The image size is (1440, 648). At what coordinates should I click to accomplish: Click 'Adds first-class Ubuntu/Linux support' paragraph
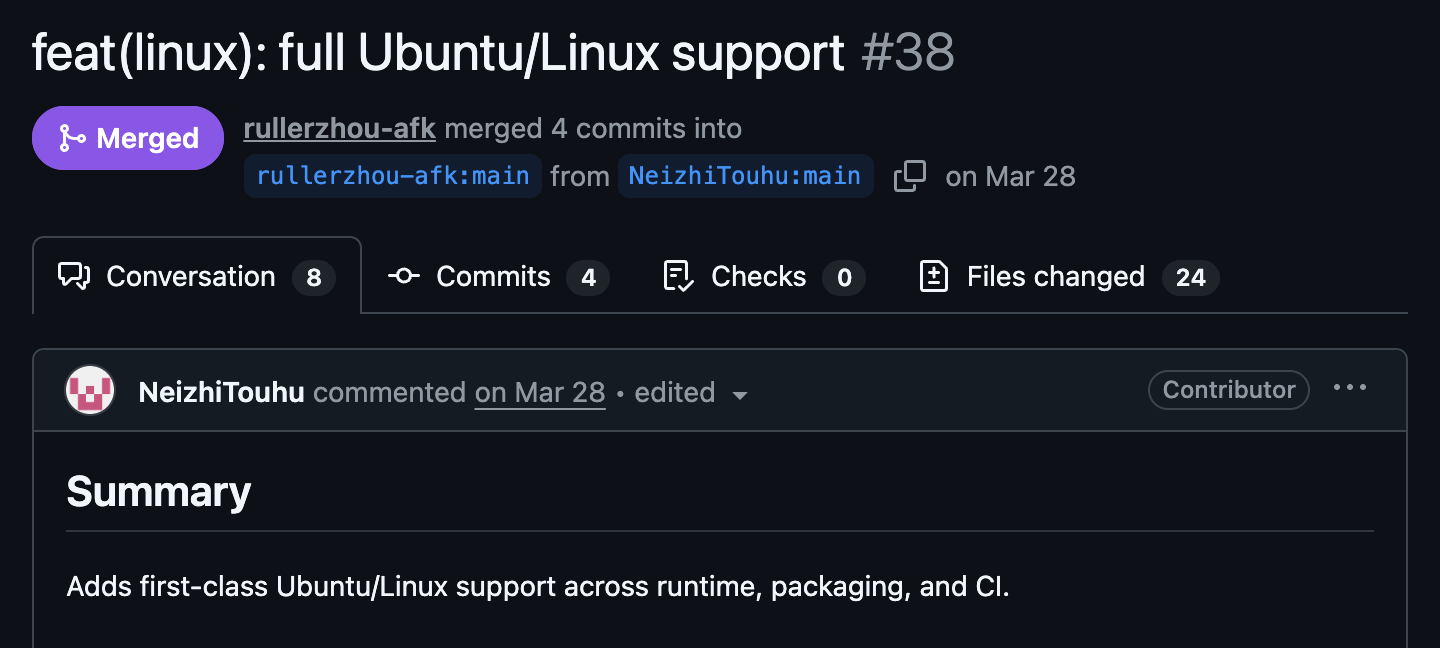click(x=538, y=586)
